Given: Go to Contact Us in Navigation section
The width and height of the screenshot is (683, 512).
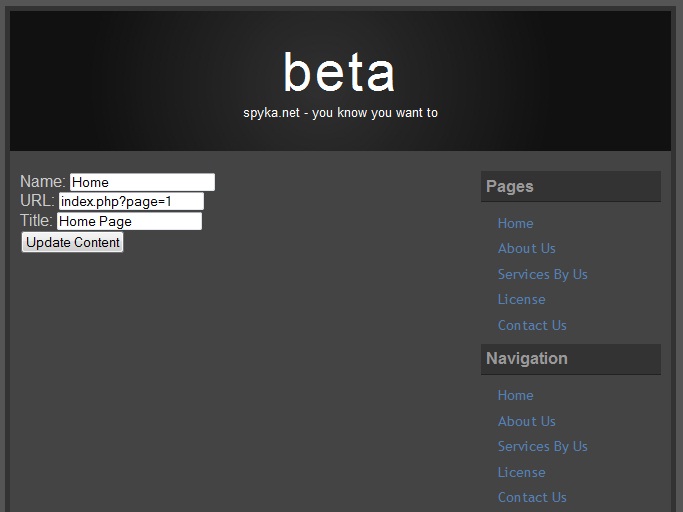Looking at the screenshot, I should point(532,497).
